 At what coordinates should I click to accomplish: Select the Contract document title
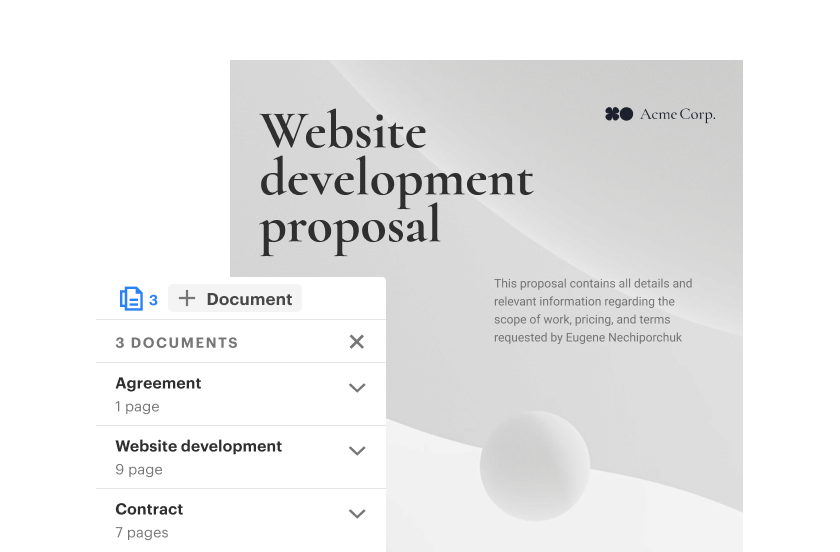coord(149,509)
